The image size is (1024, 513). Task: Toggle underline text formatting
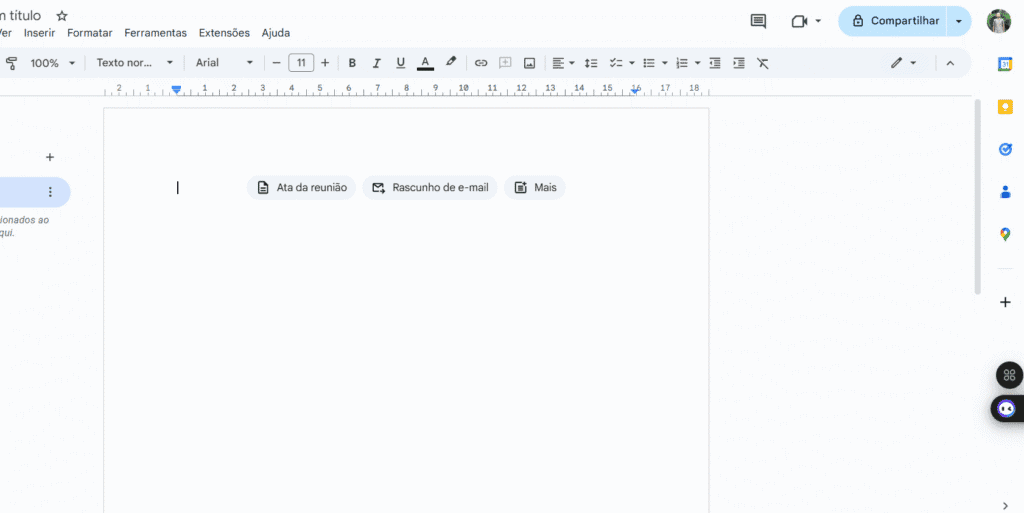pos(401,63)
